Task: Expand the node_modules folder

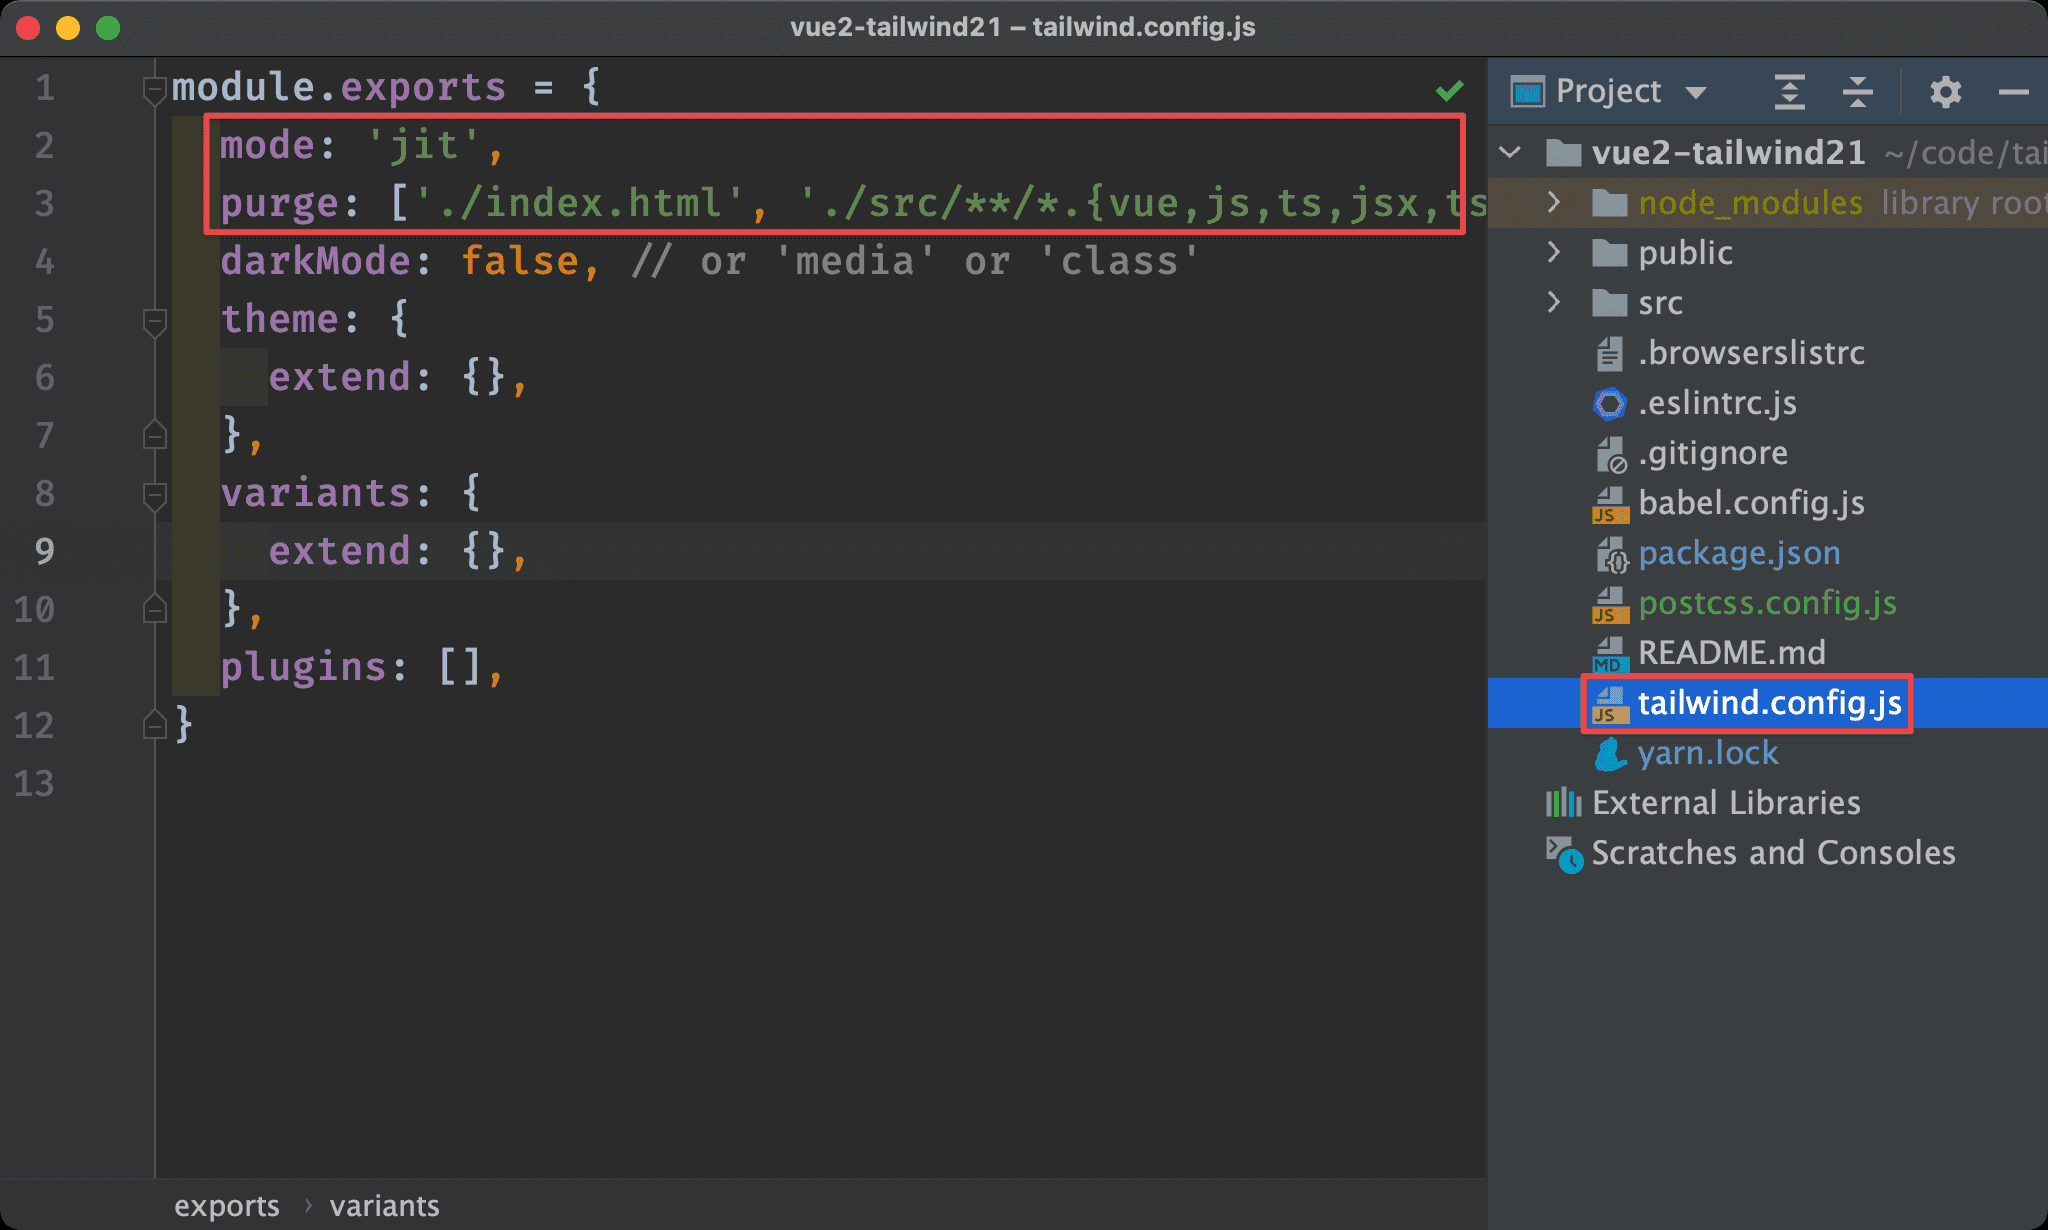Action: 1554,202
